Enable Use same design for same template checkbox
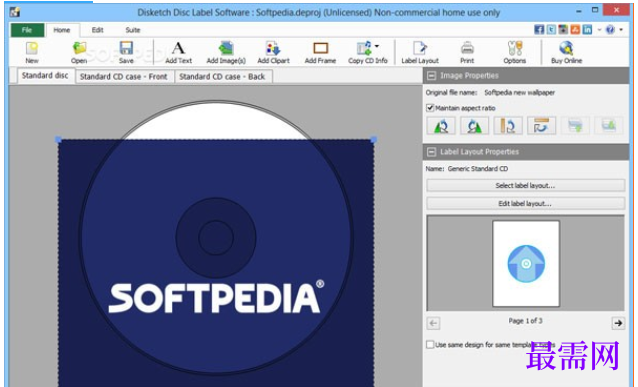 click(x=430, y=345)
